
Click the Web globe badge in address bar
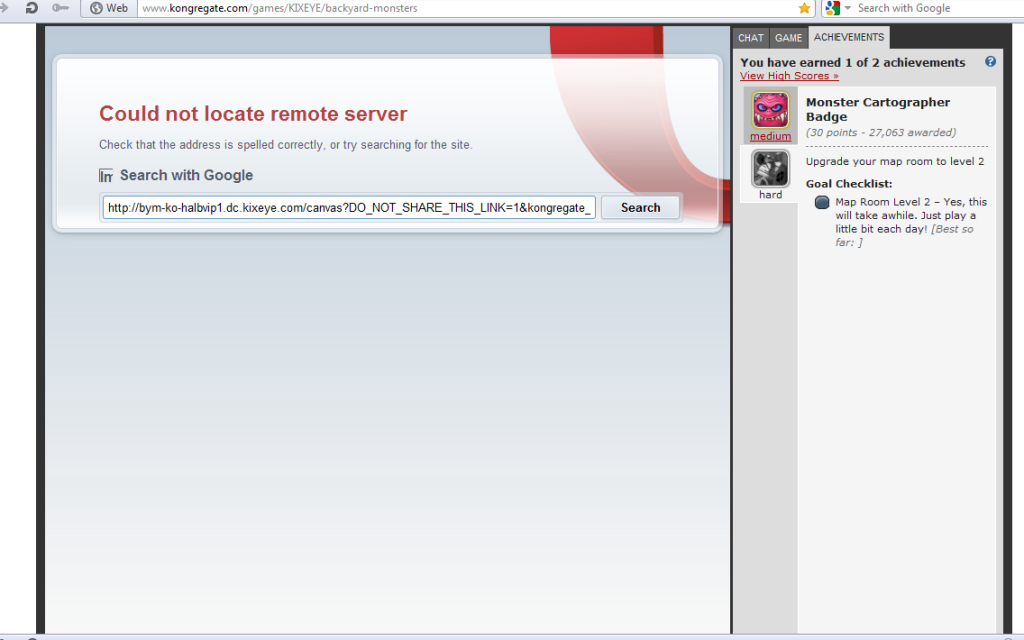tap(109, 8)
